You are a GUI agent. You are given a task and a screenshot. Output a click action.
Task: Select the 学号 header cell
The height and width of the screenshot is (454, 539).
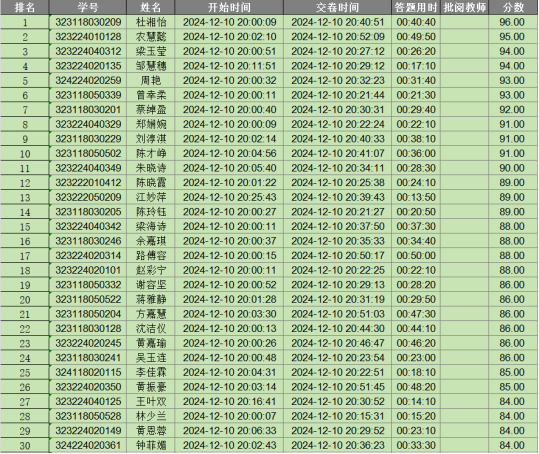tap(88, 7)
